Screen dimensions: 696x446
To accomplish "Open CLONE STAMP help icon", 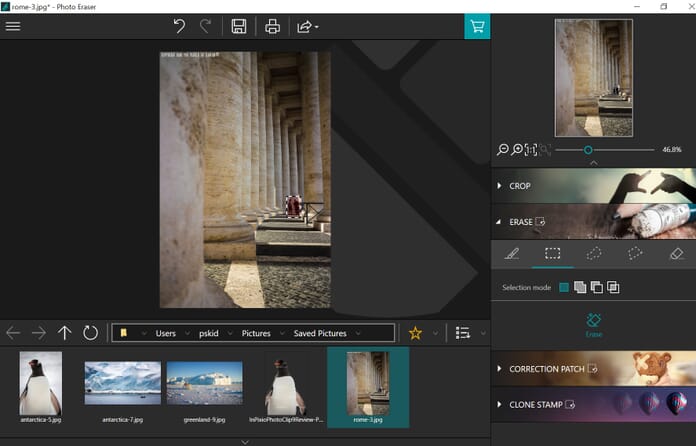I will tap(570, 404).
